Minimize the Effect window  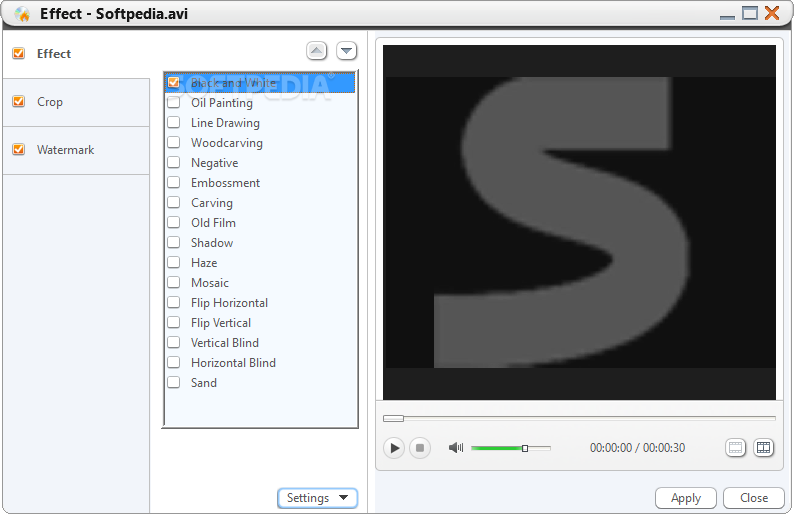(727, 16)
